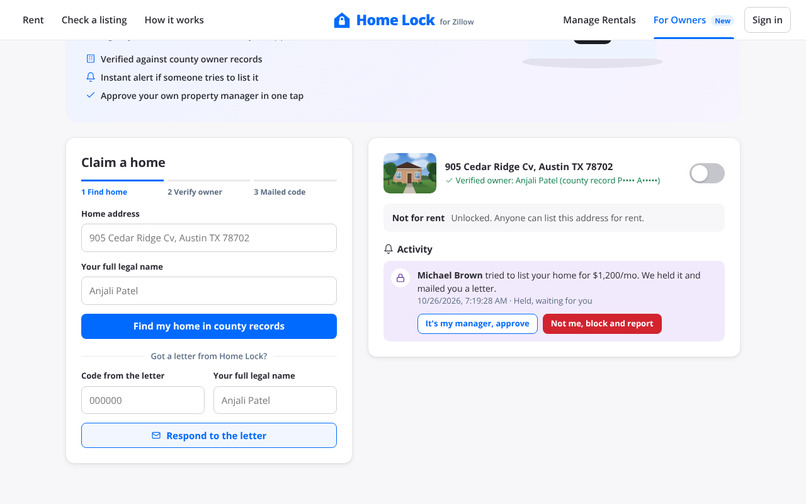Click Got a letter from Home Lock? text

[x=209, y=356]
